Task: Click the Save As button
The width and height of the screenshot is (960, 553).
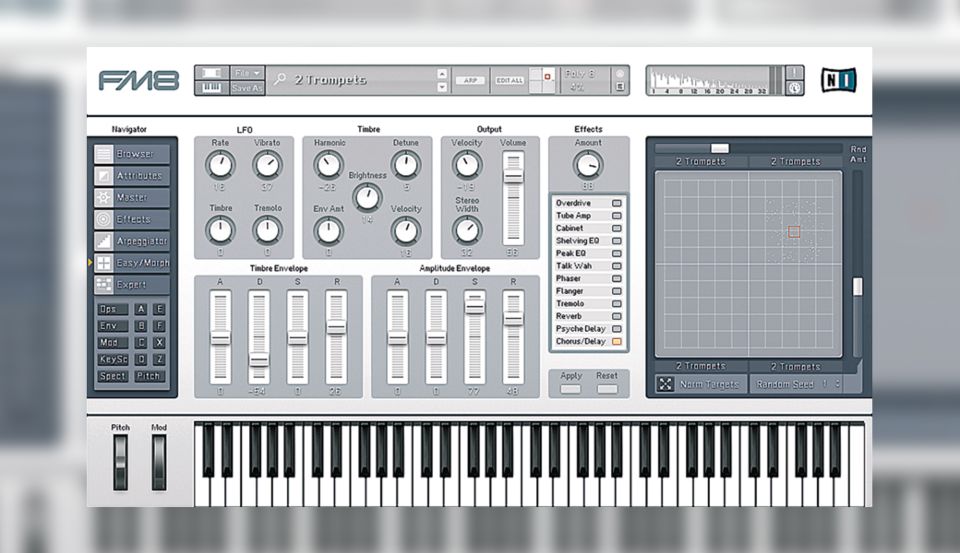Action: [x=247, y=88]
